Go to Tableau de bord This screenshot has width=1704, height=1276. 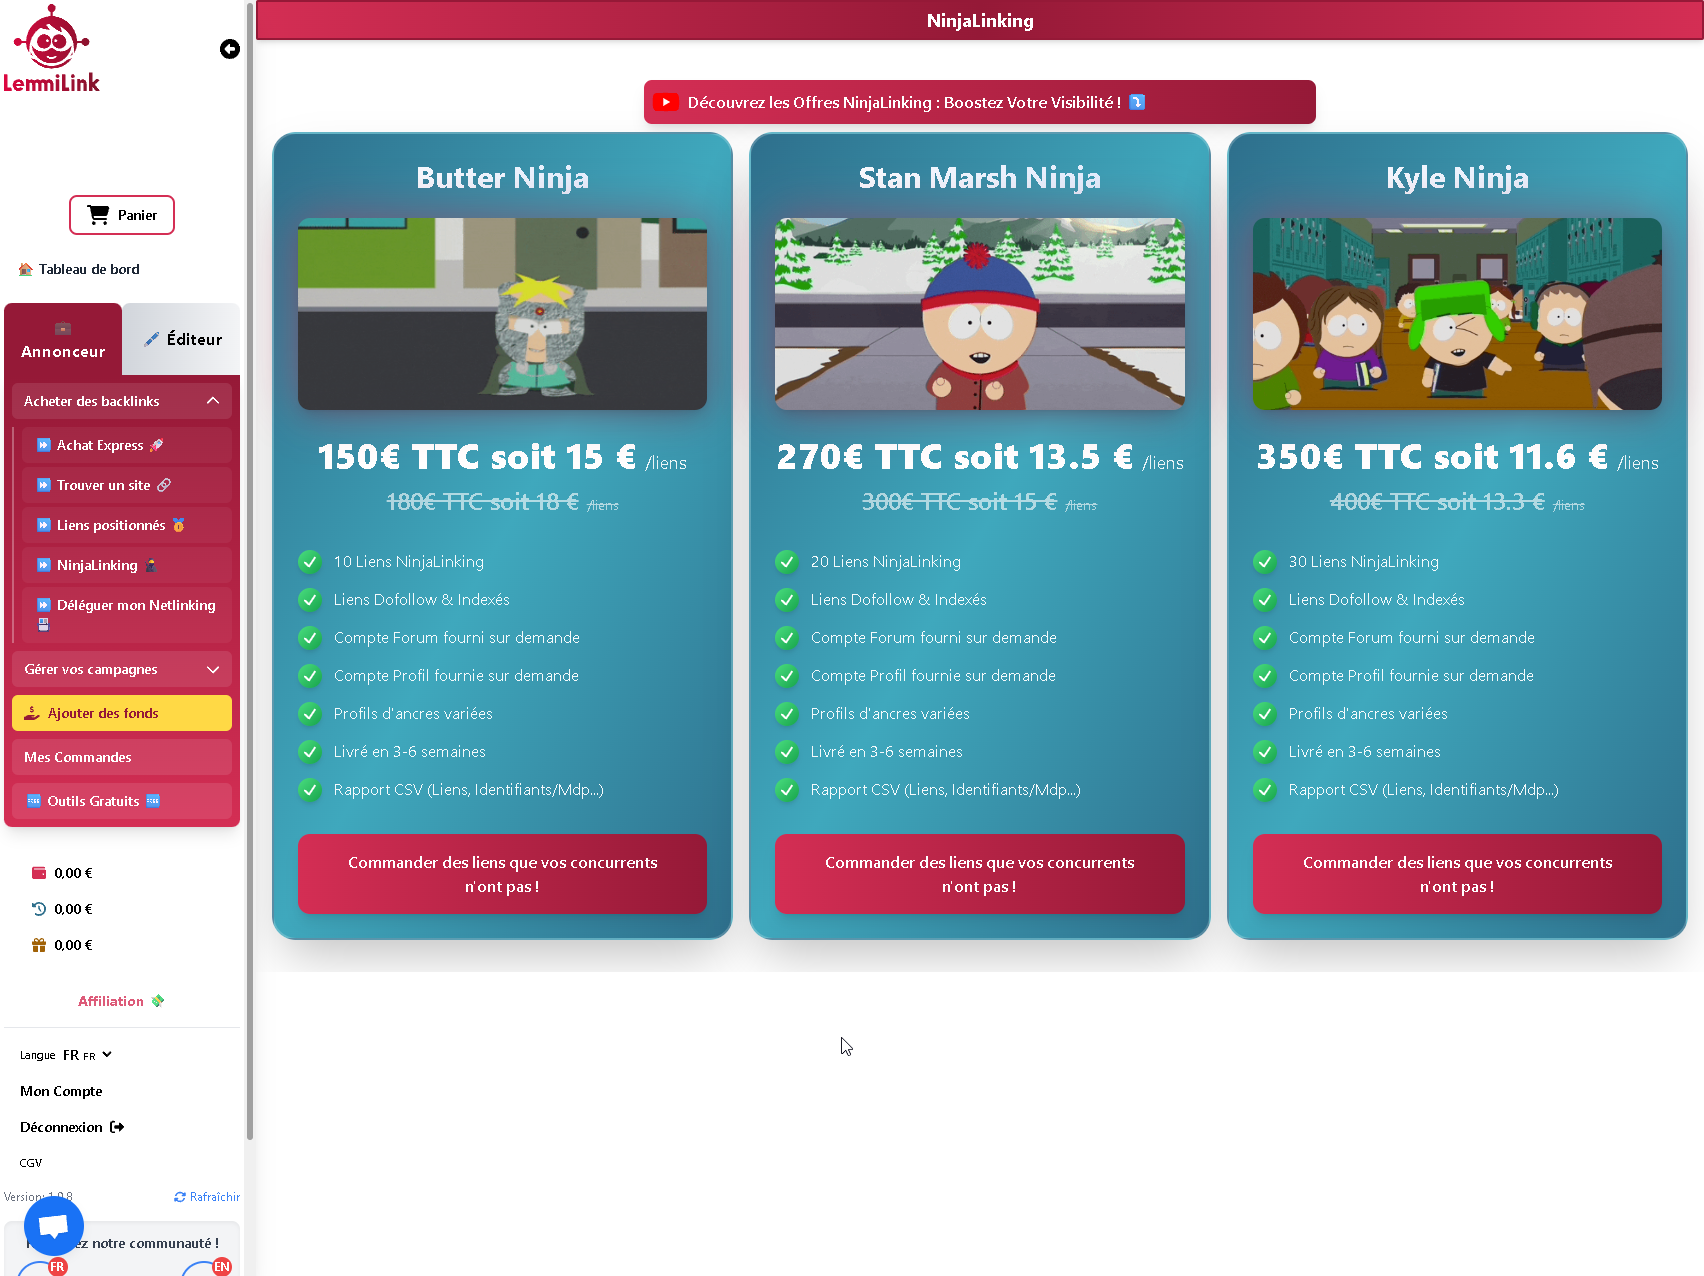[79, 269]
